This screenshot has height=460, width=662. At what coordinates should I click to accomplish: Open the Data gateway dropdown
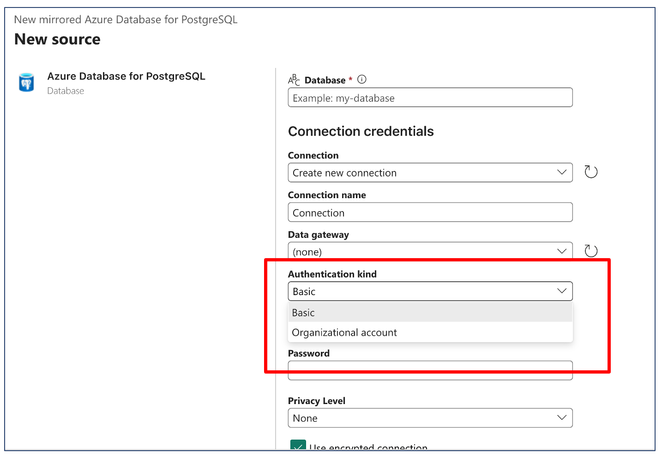(430, 251)
